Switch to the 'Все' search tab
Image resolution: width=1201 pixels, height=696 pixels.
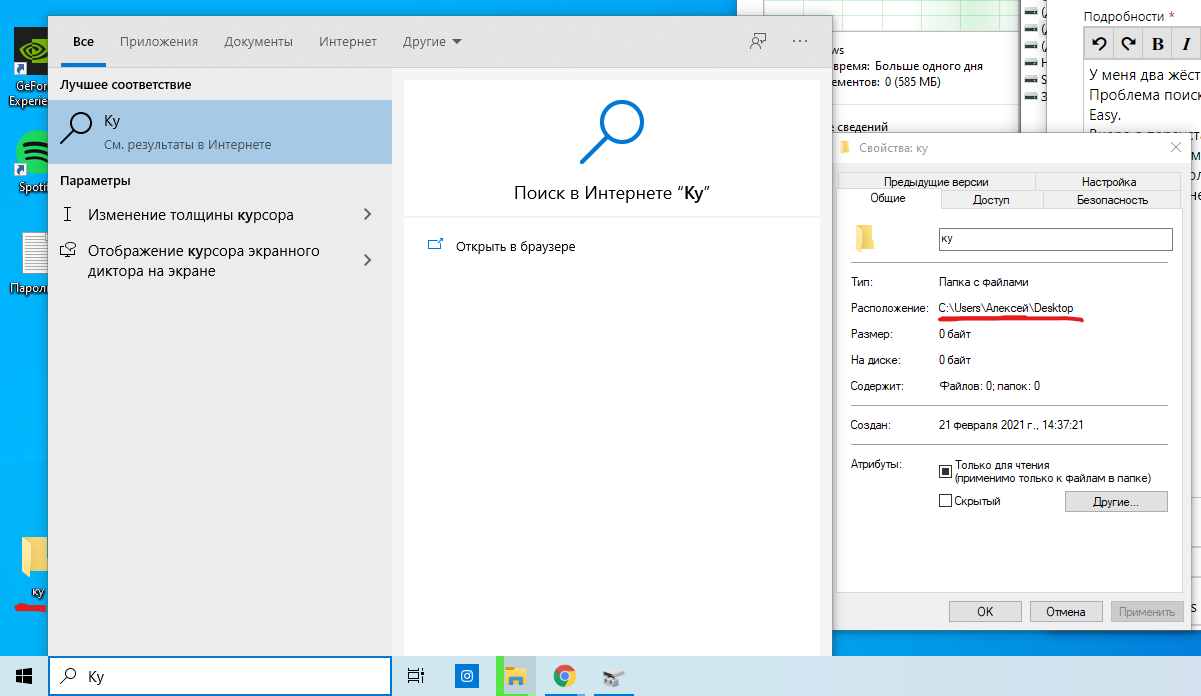pyautogui.click(x=83, y=42)
